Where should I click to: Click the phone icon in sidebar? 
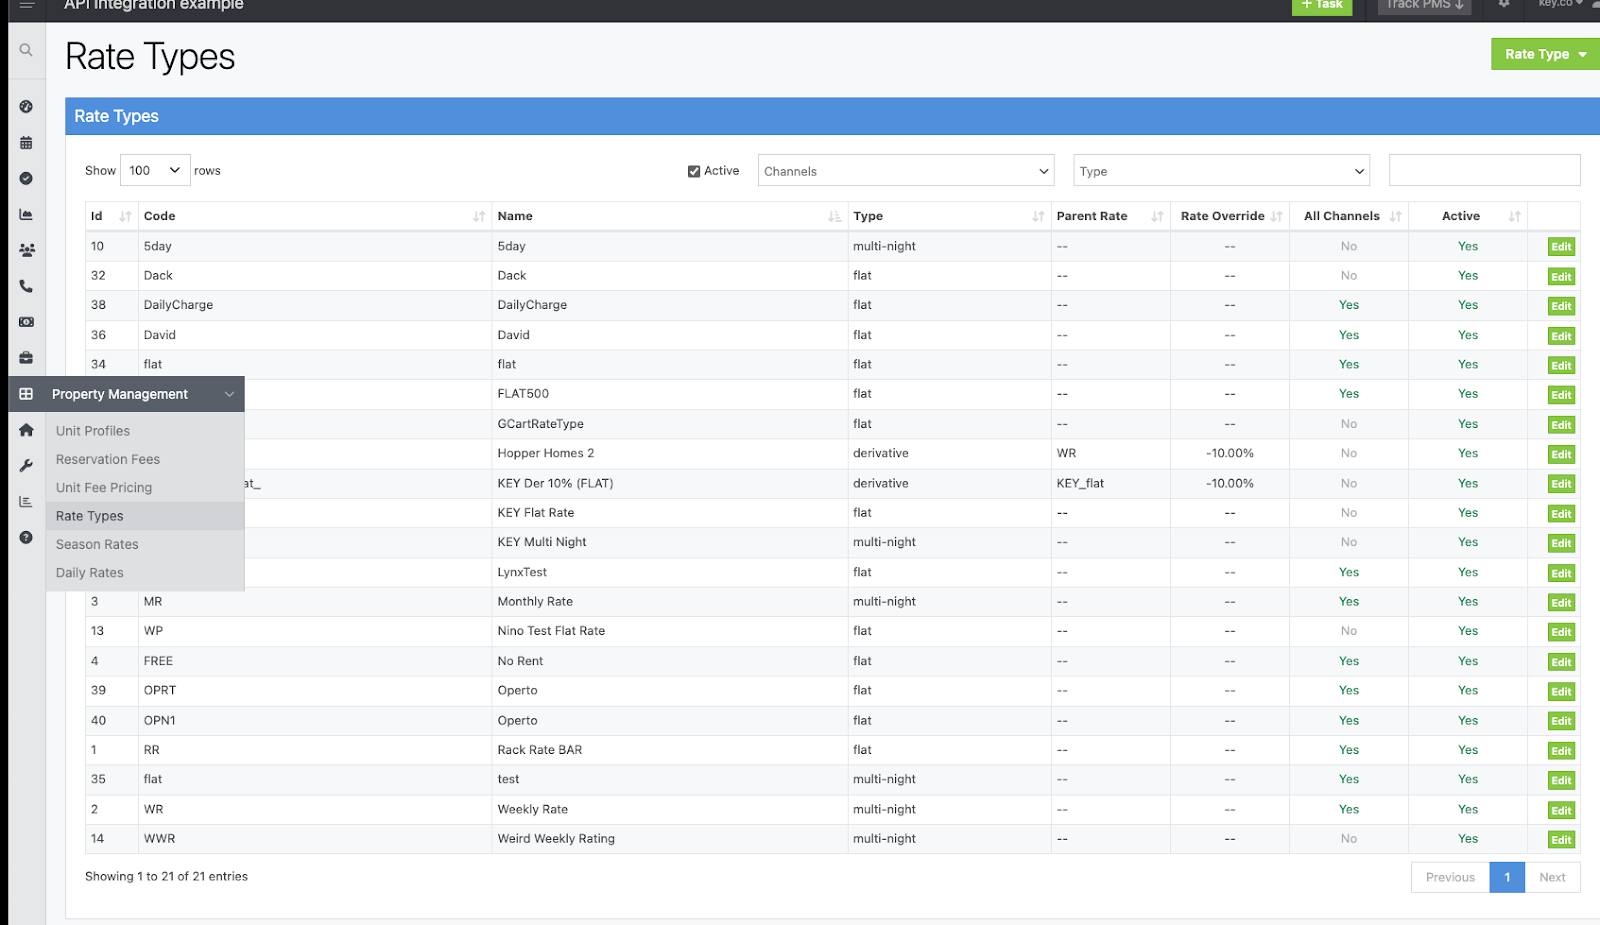[26, 286]
